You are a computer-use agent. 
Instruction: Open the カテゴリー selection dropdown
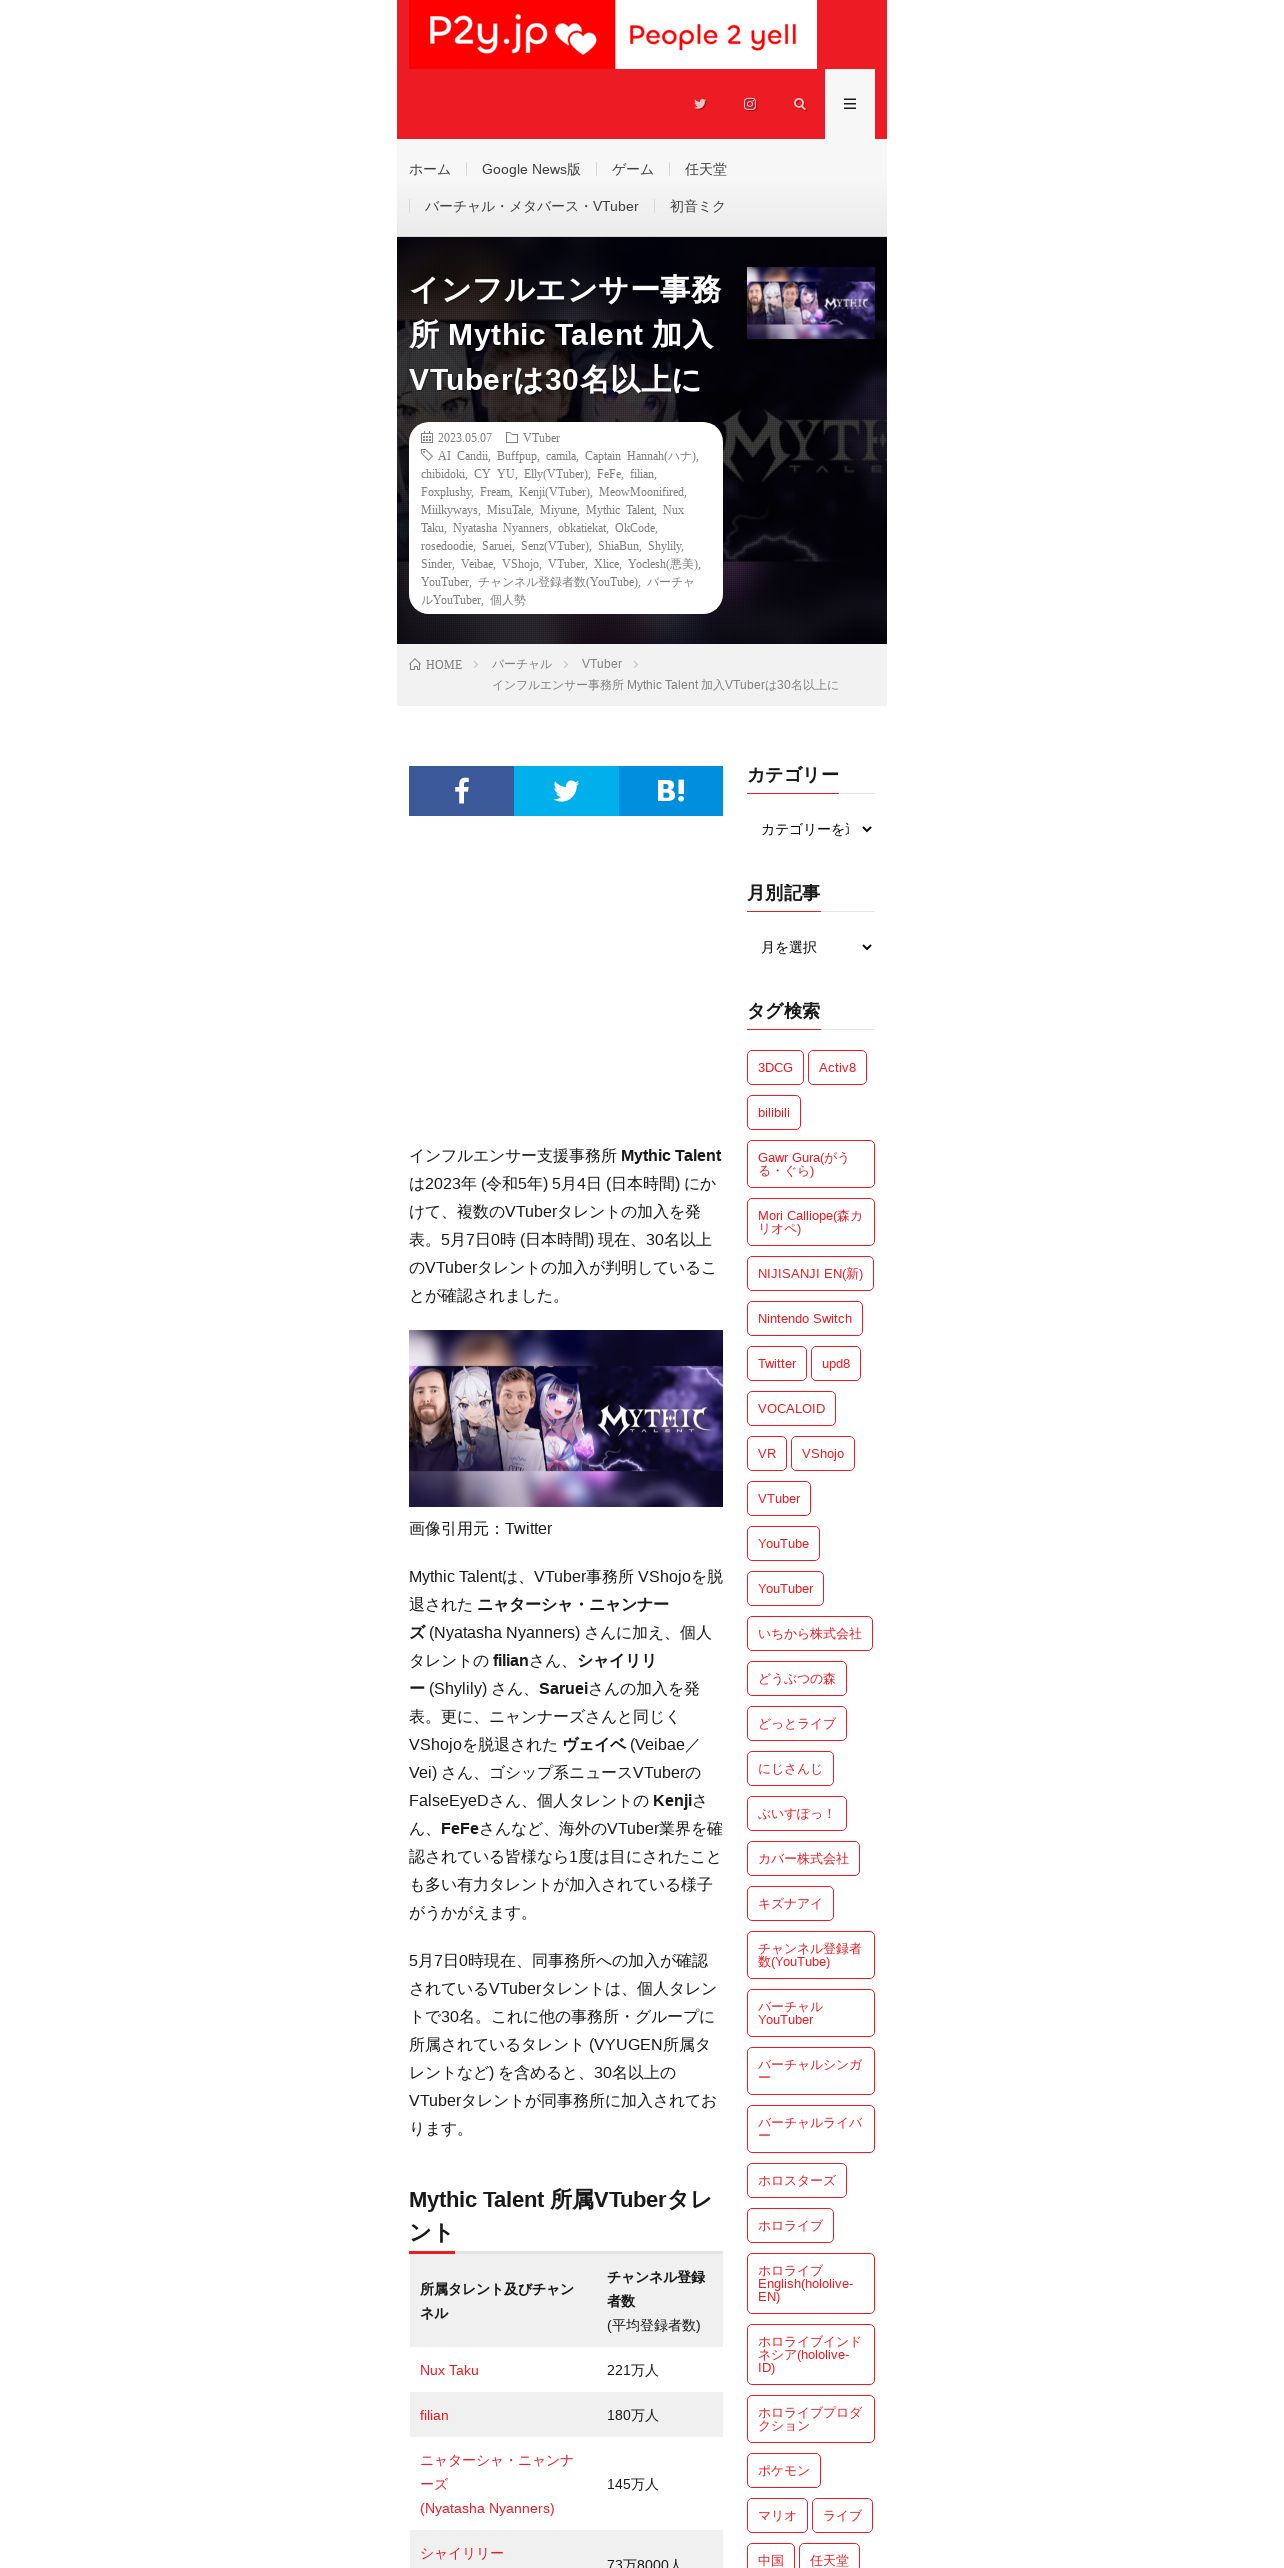[x=811, y=829]
